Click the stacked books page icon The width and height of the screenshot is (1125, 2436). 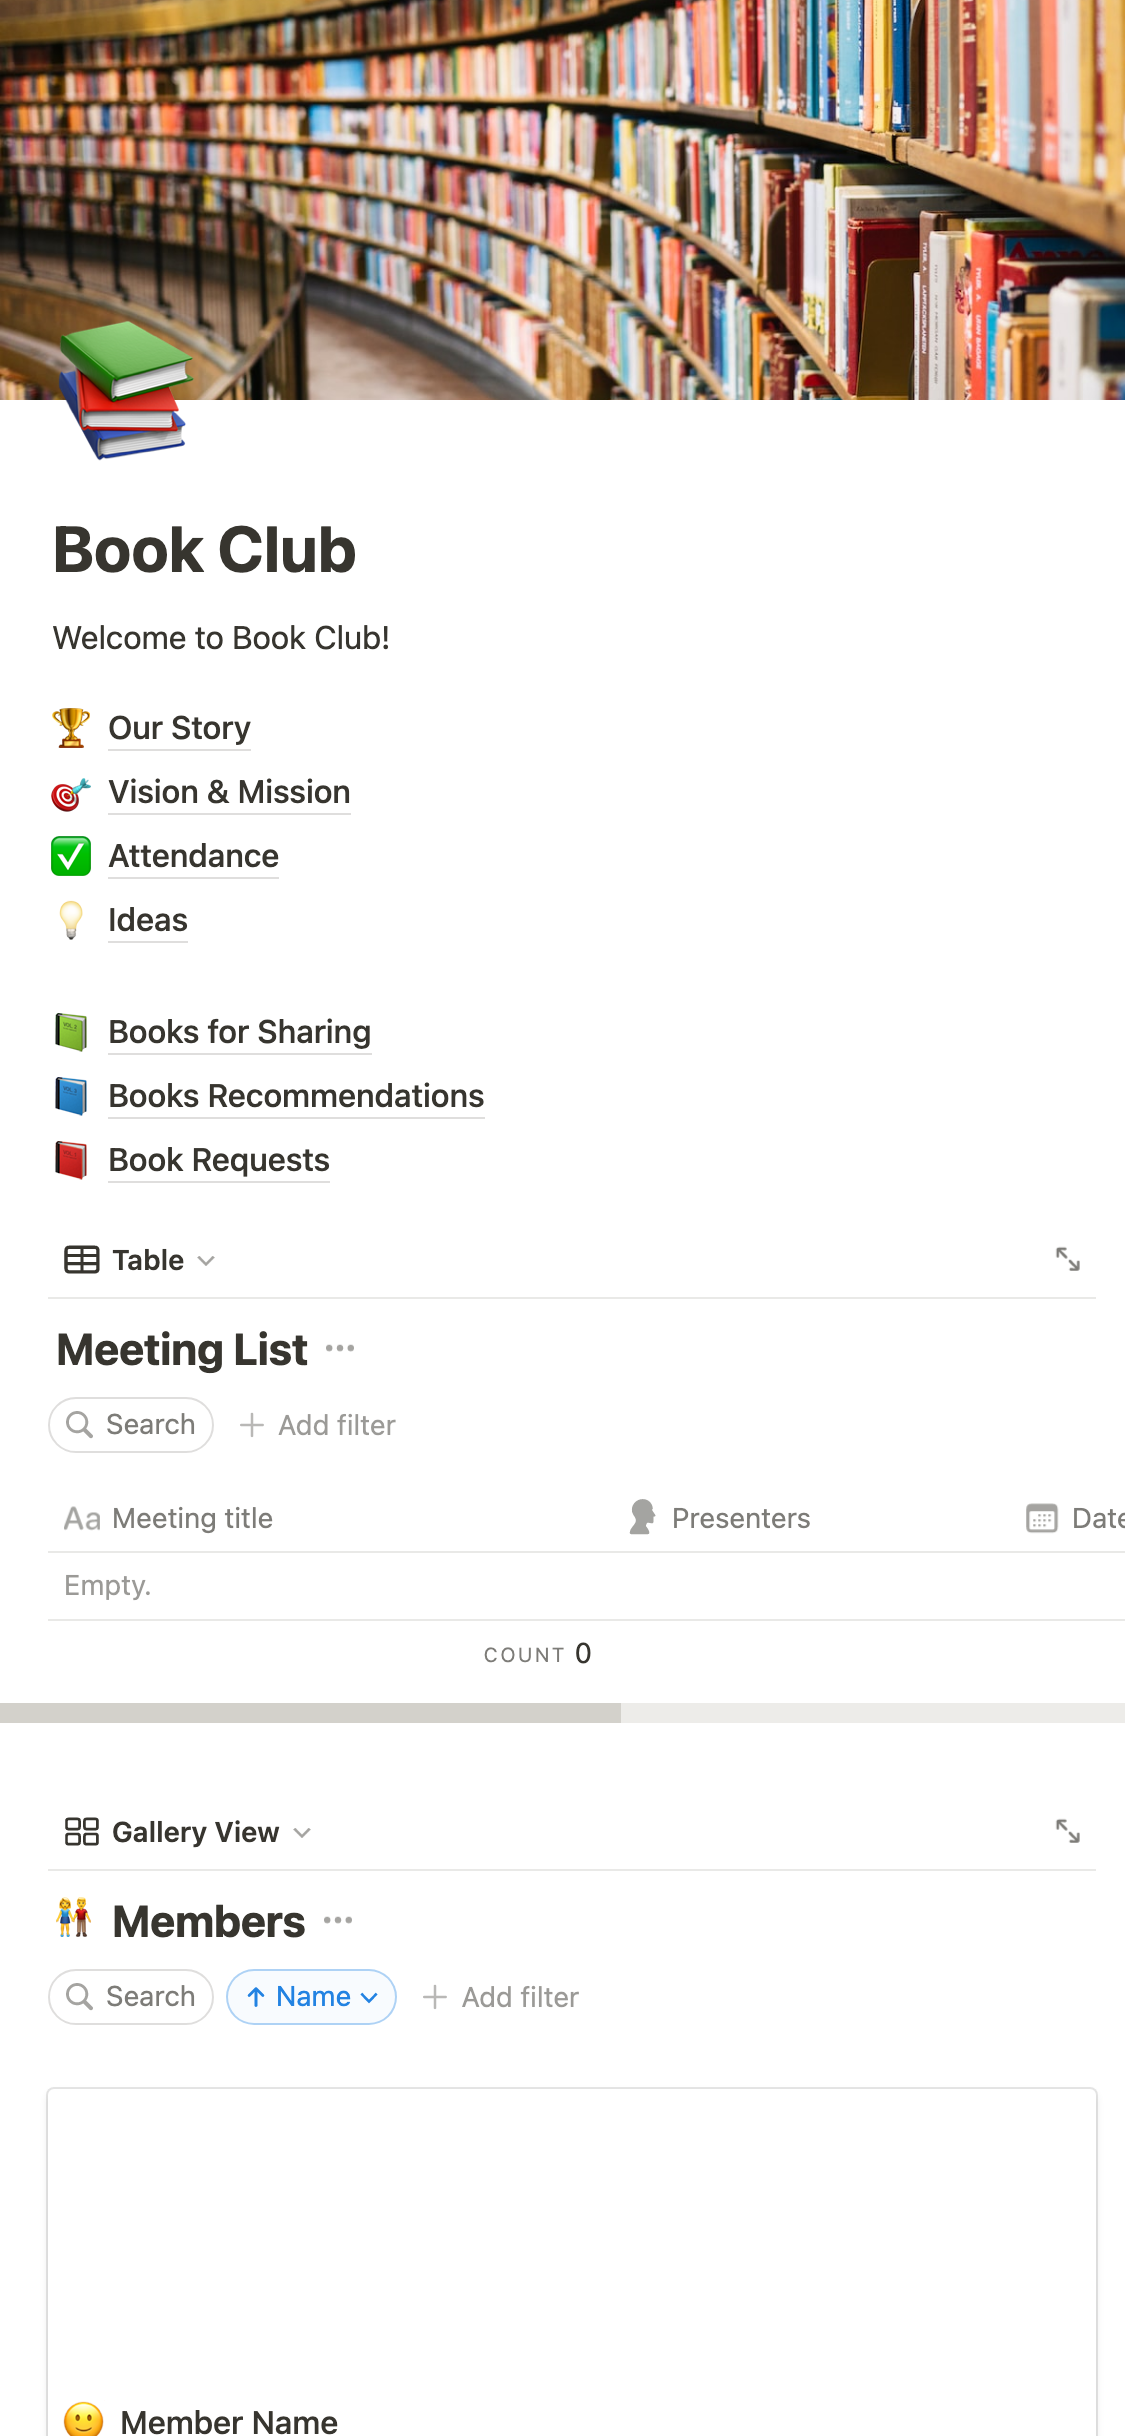124,390
